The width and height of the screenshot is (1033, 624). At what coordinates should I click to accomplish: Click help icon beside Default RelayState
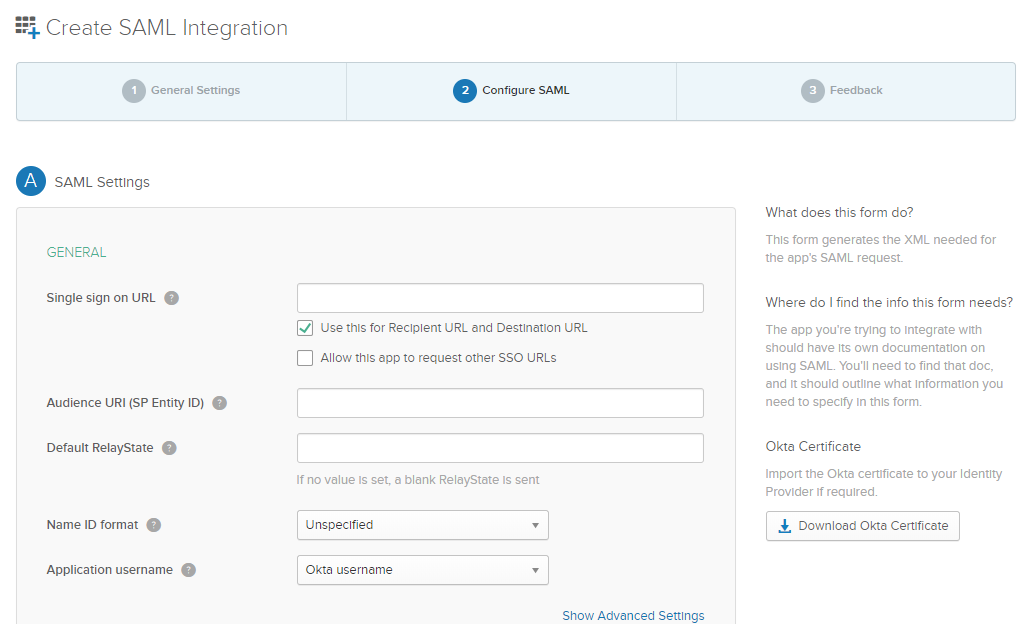[170, 448]
